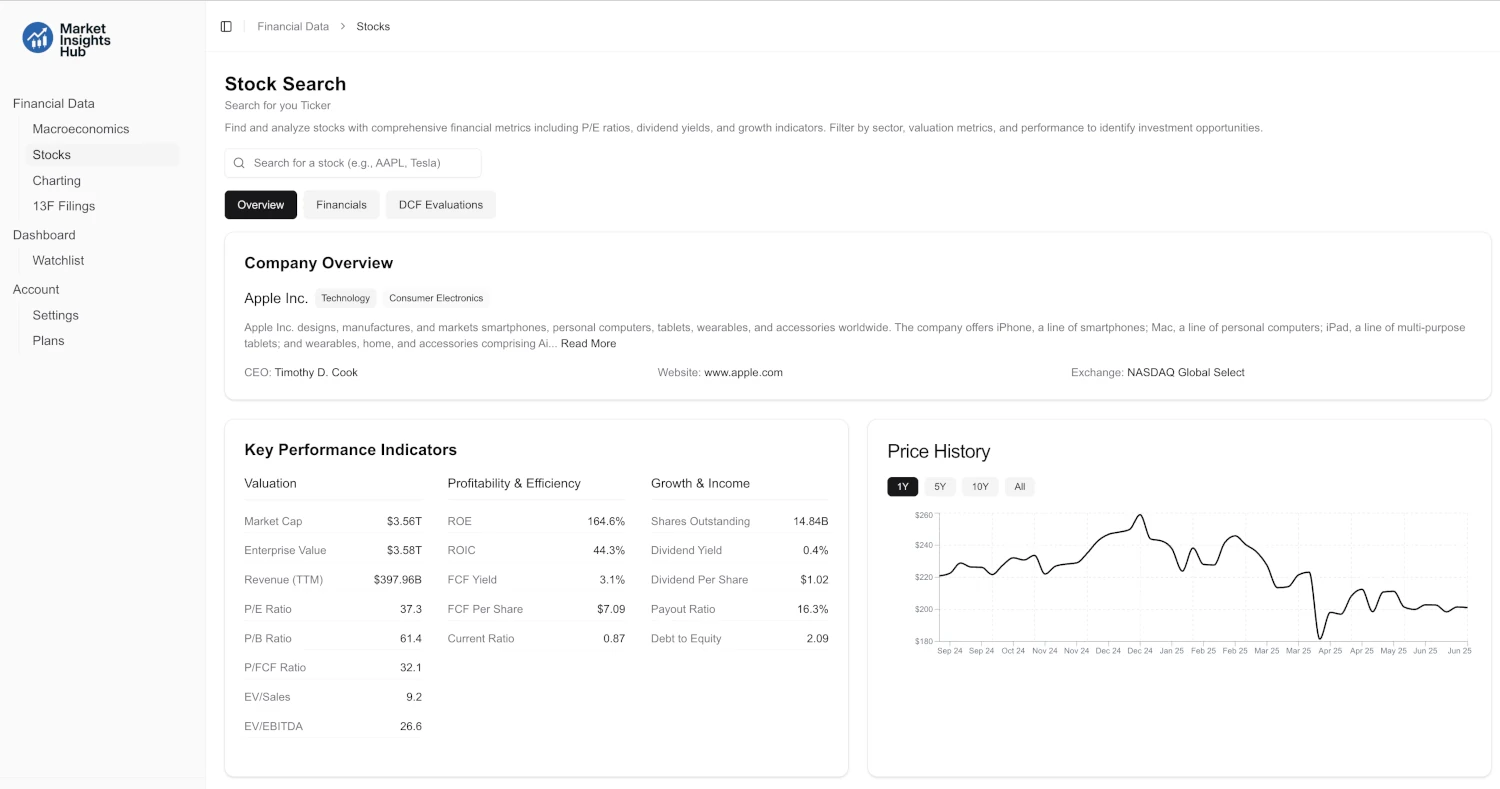Open your Watchlist under Dashboard
This screenshot has width=1500, height=789.
pos(58,260)
